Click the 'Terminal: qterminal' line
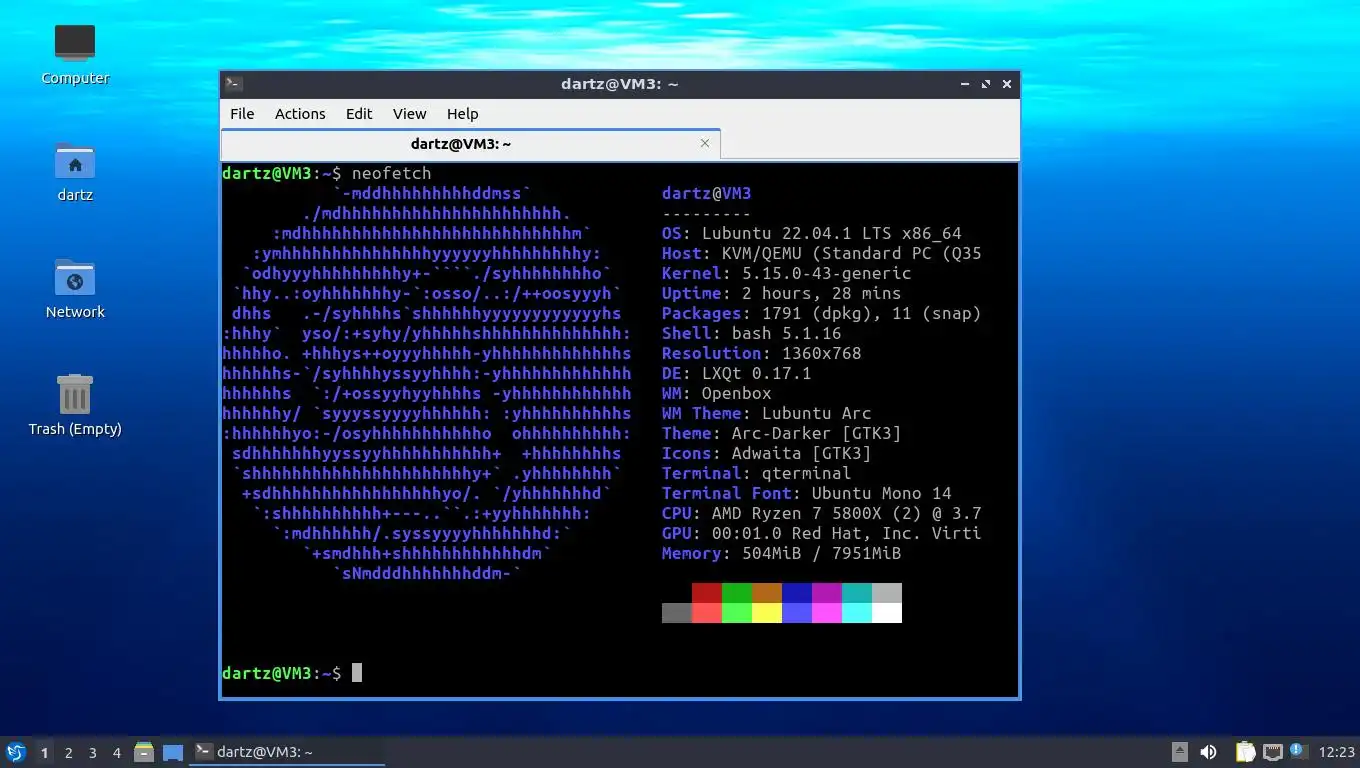Screen dimensions: 1360x768 tap(756, 473)
